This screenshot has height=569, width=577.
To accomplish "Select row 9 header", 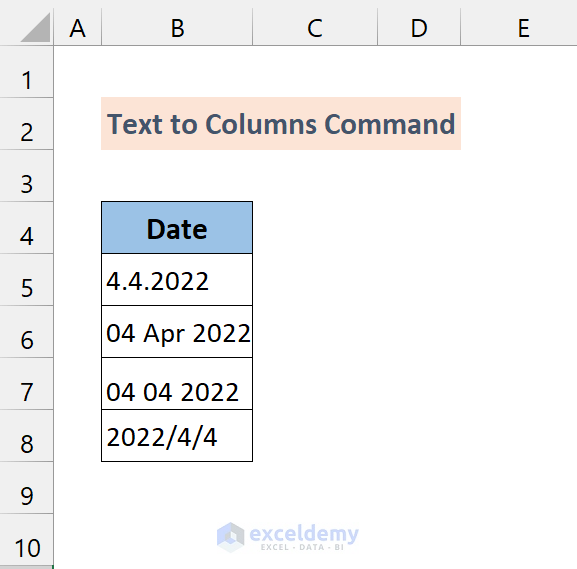I will 26,488.
